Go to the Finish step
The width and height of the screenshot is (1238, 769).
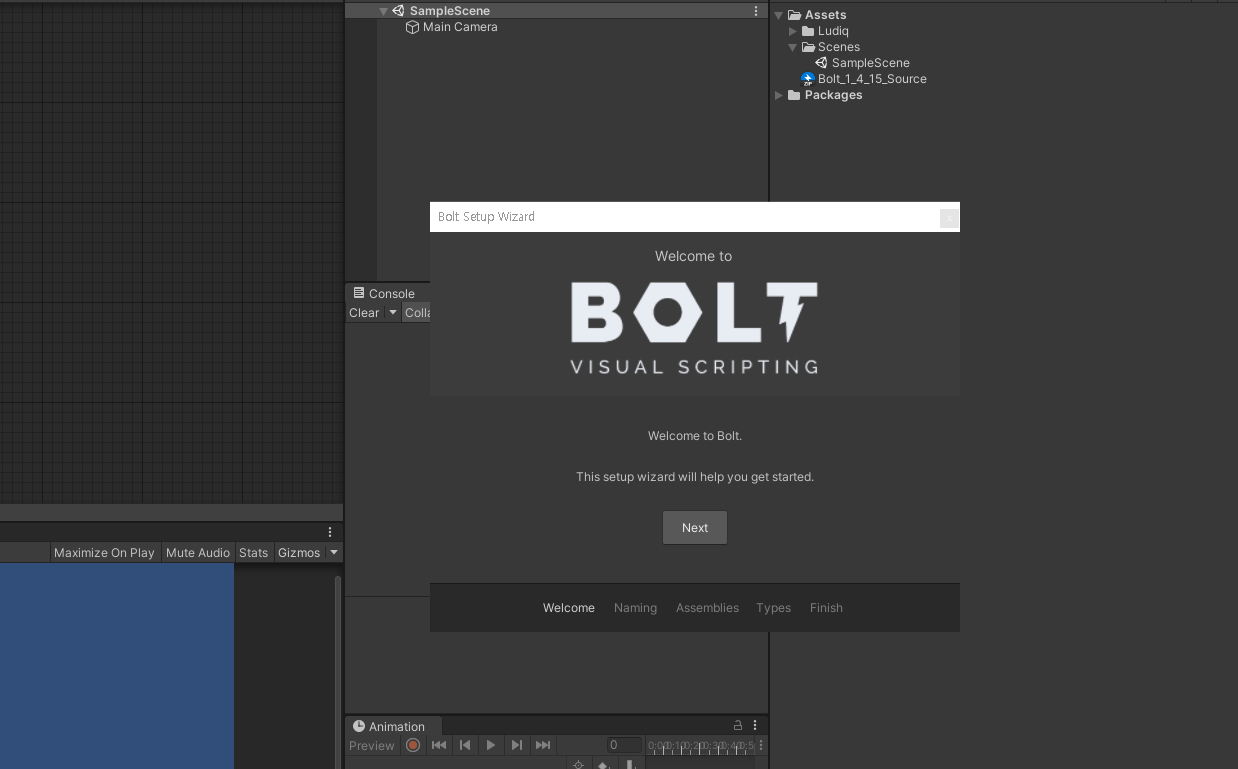[x=826, y=608]
